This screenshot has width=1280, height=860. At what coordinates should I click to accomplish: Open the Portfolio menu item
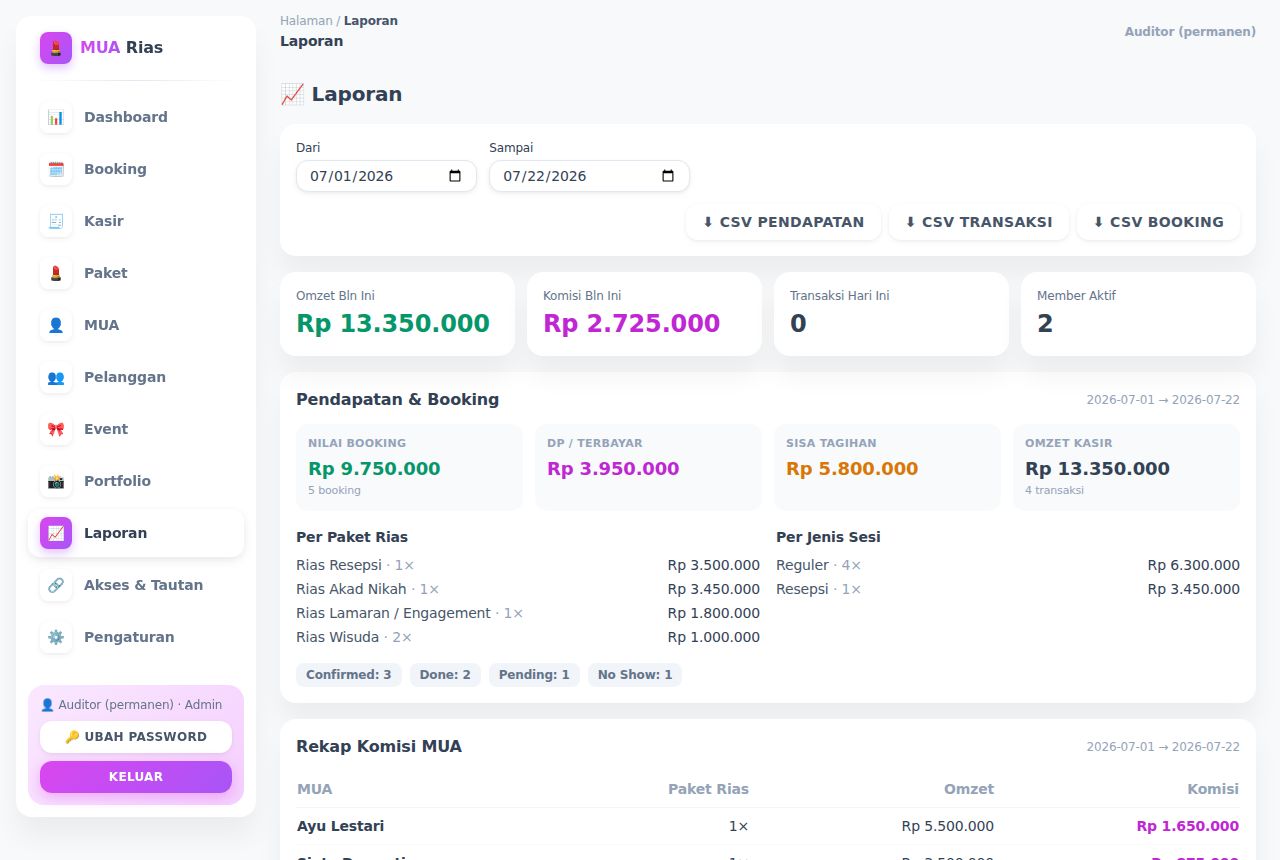pos(136,481)
